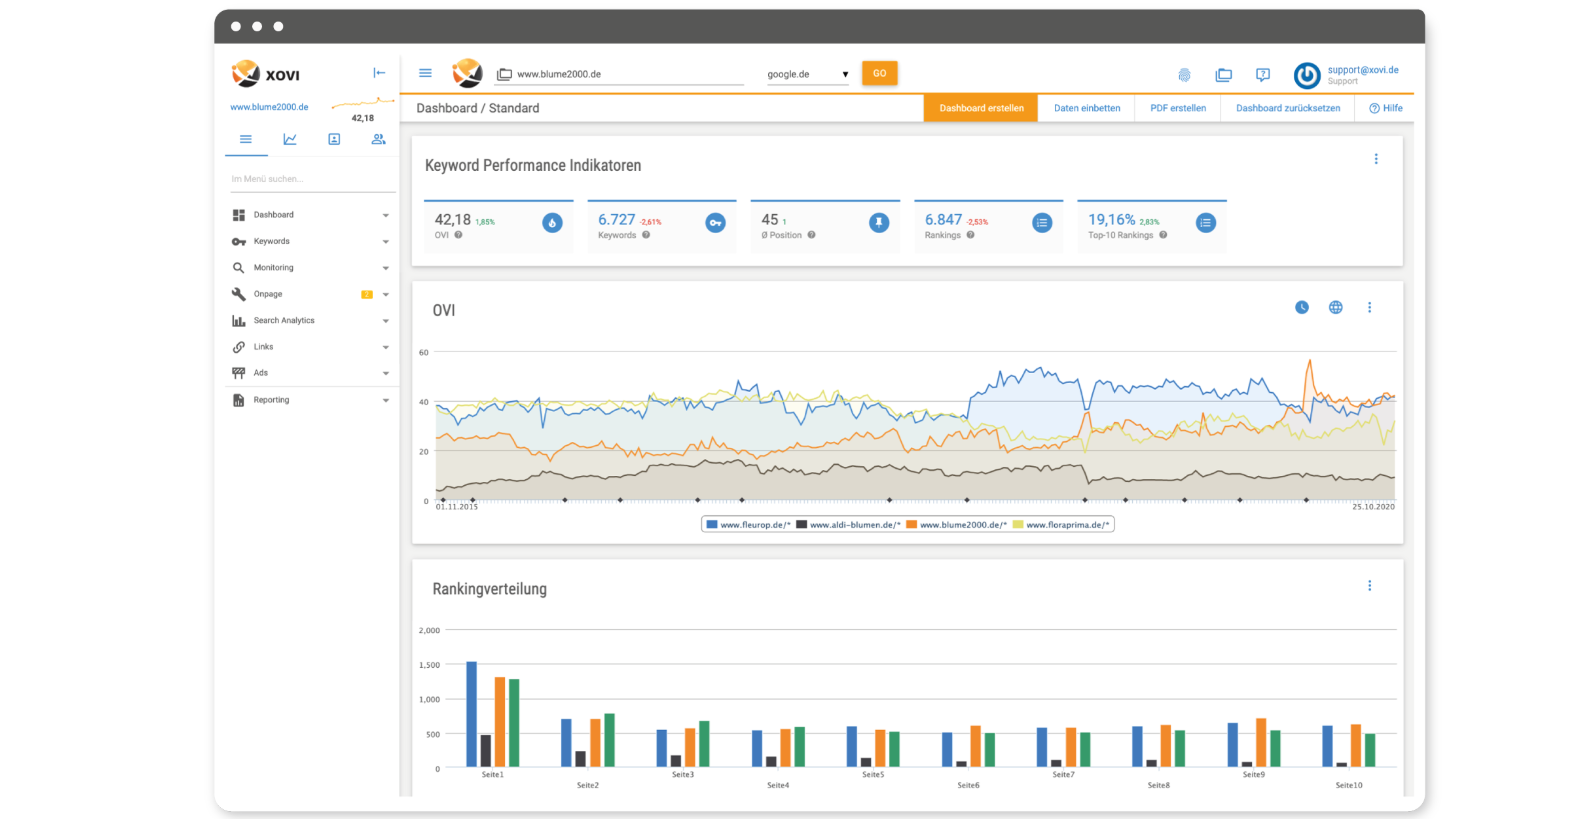The image size is (1586, 819).
Task: Click the XOVI logo in sidebar
Action: pos(265,74)
